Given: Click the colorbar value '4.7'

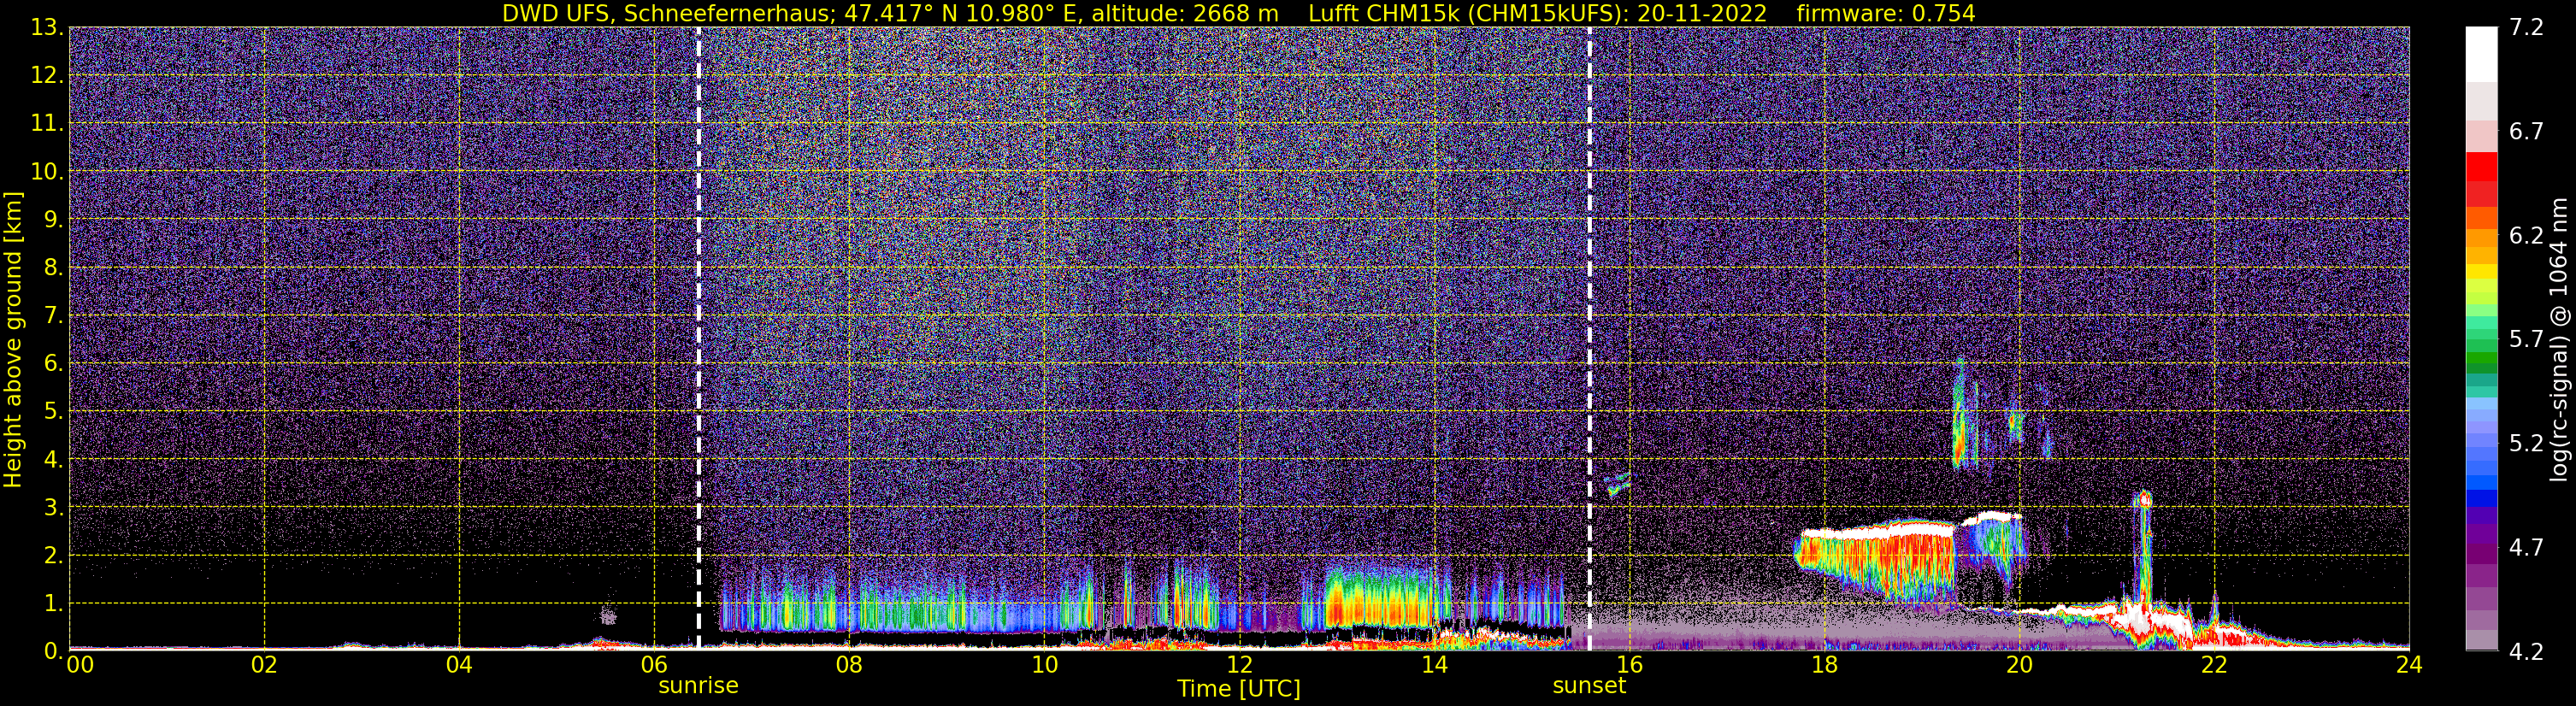Looking at the screenshot, I should tap(2526, 548).
